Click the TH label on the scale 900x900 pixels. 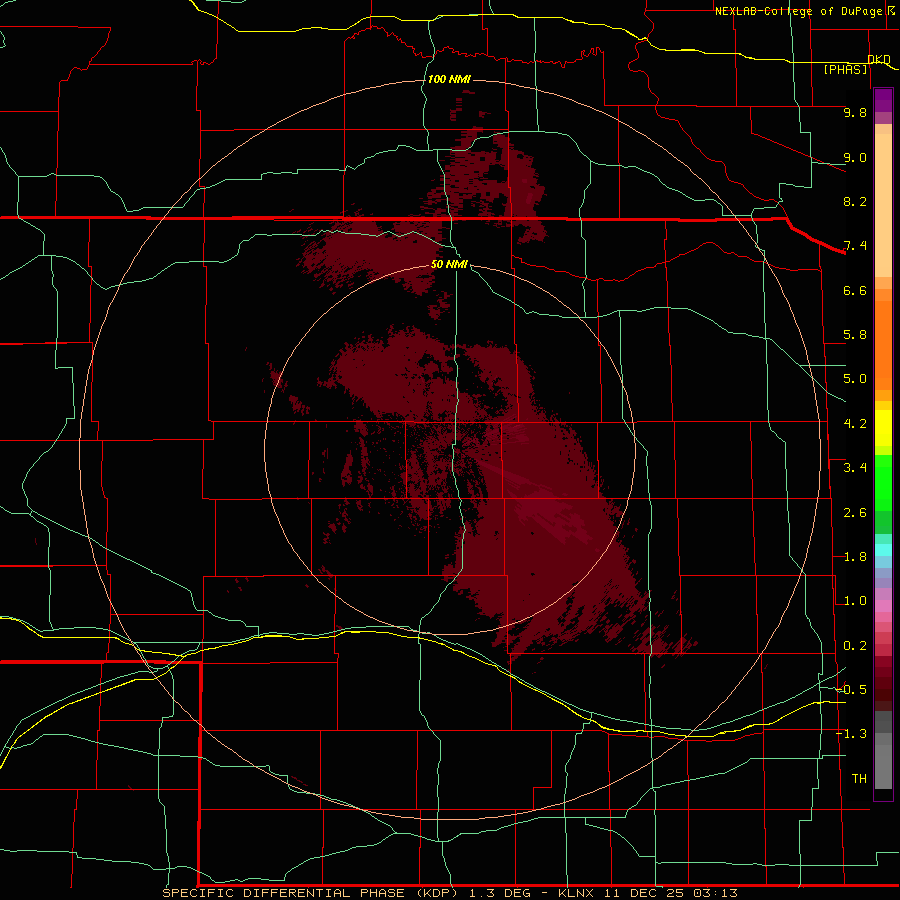point(859,779)
